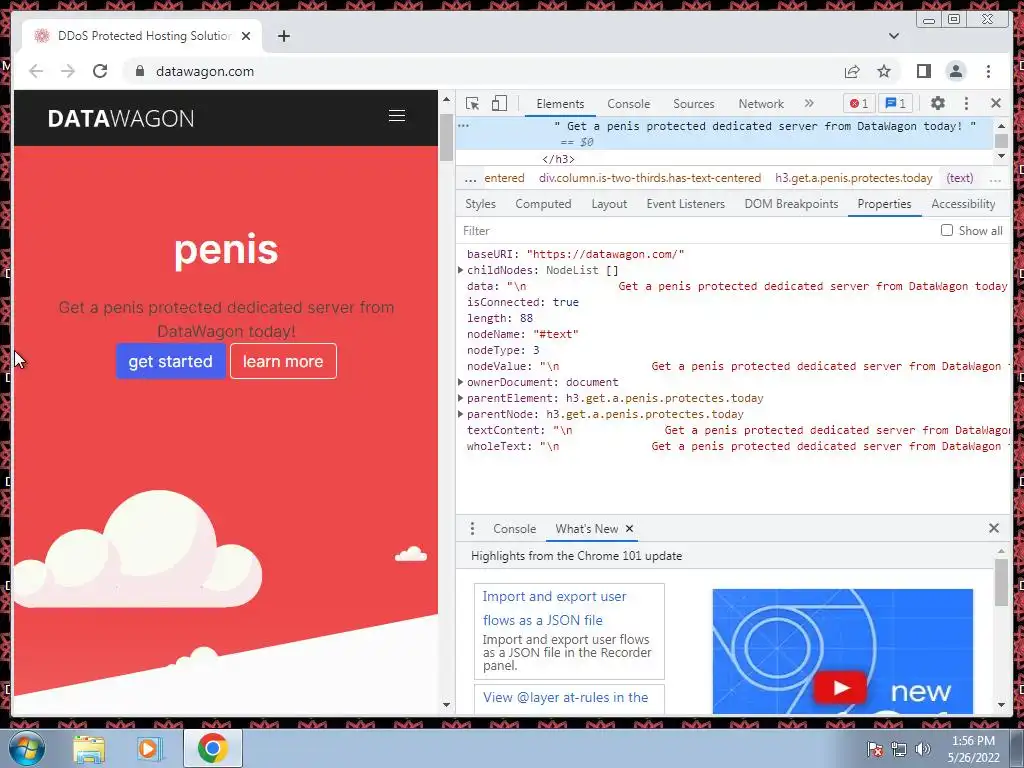Switch to the Elements panel tab
This screenshot has width=1024, height=768.
(560, 104)
